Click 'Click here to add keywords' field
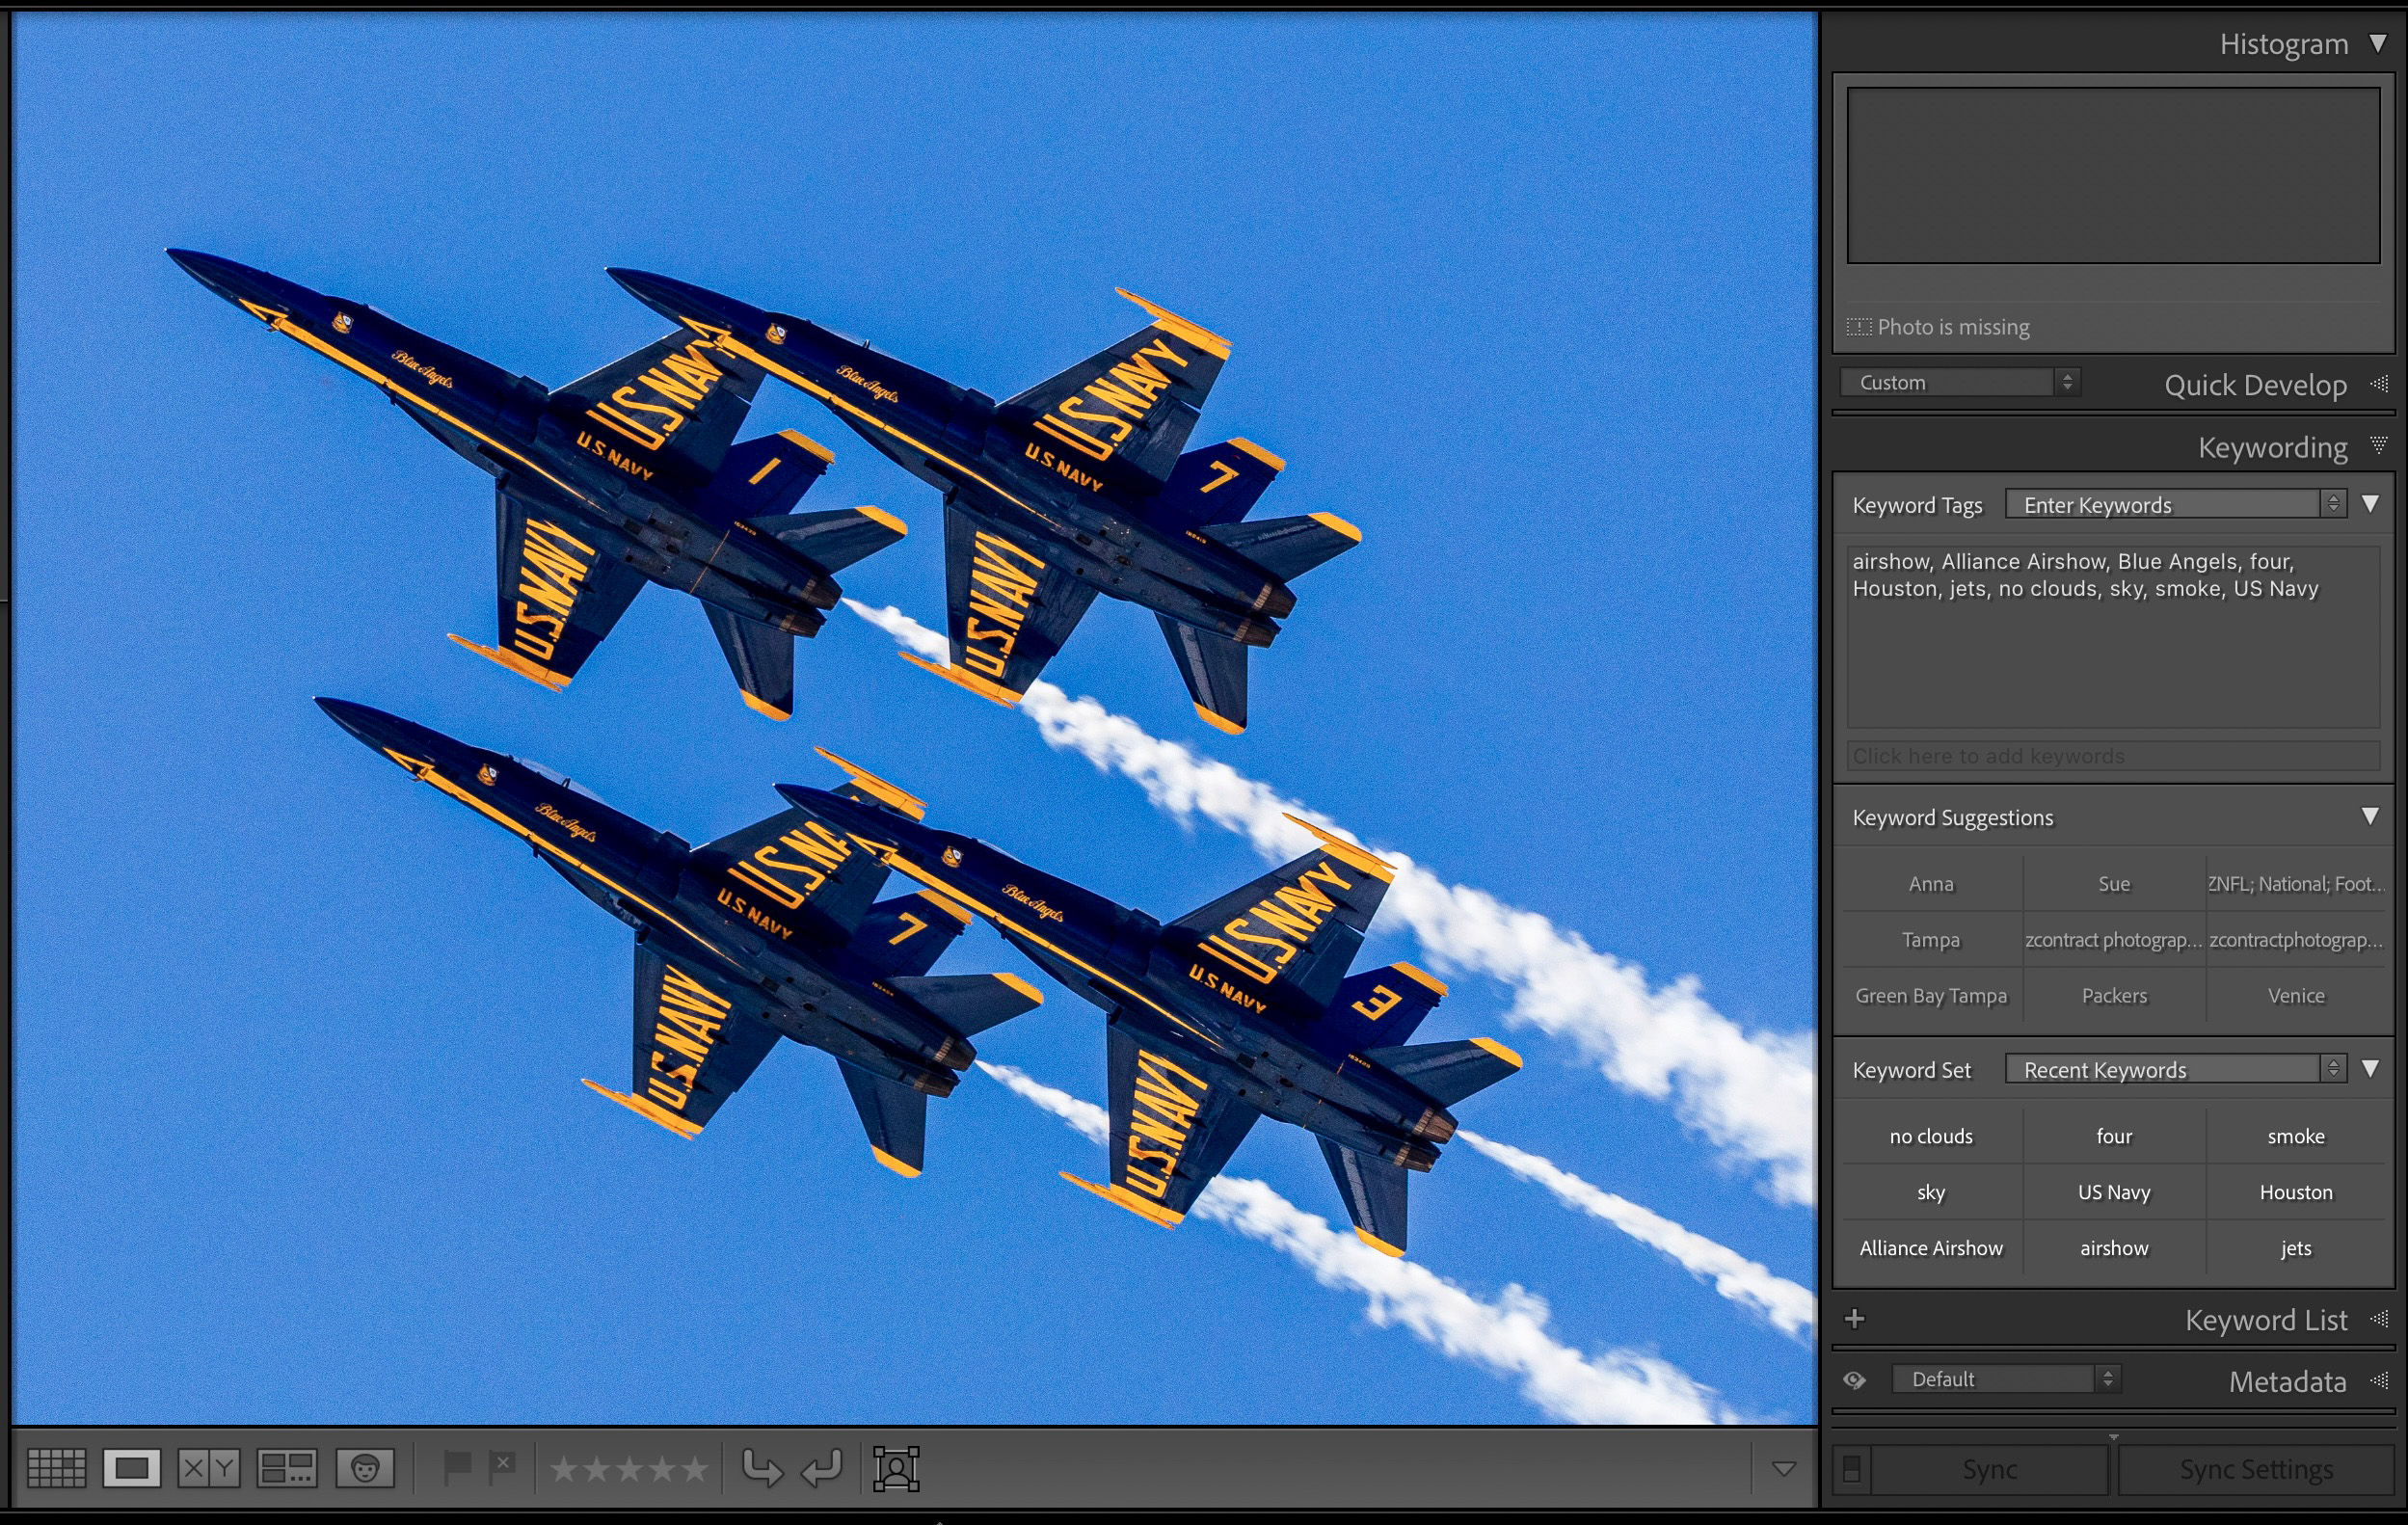 click(2112, 755)
